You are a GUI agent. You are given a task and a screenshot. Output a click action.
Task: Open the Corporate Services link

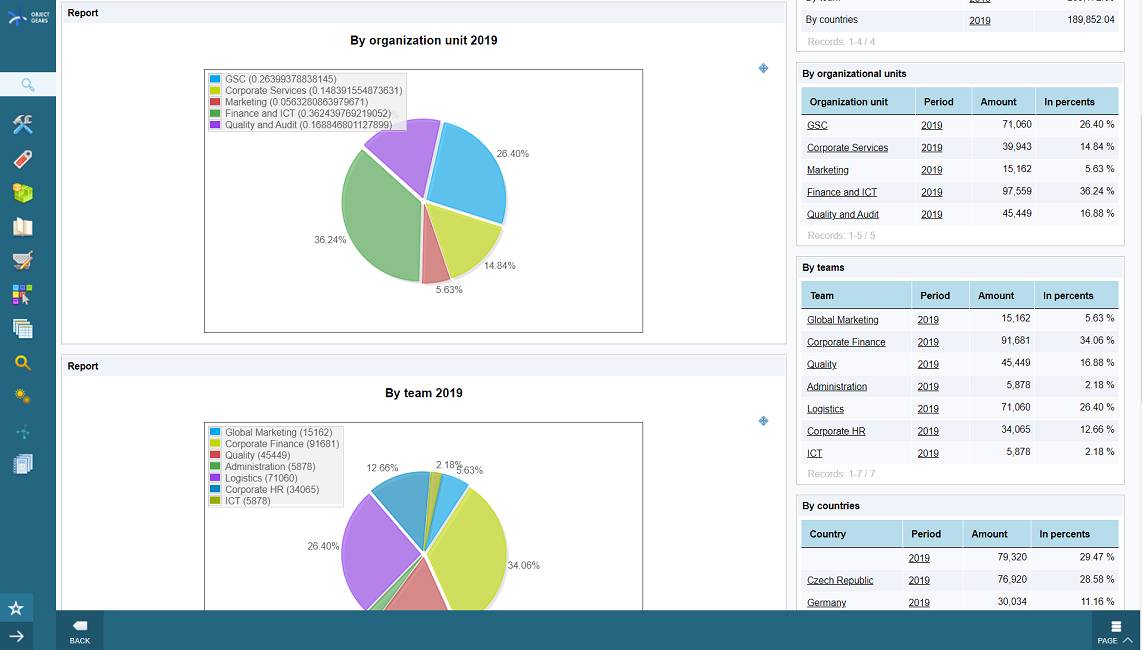coord(847,148)
